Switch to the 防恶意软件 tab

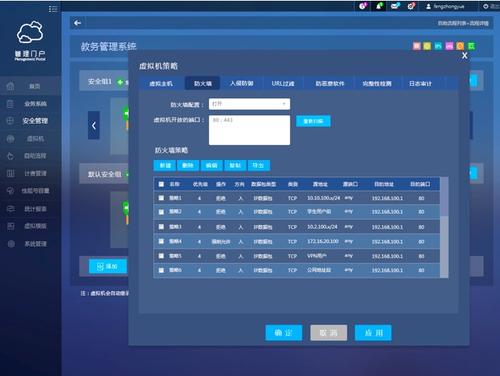[330, 84]
